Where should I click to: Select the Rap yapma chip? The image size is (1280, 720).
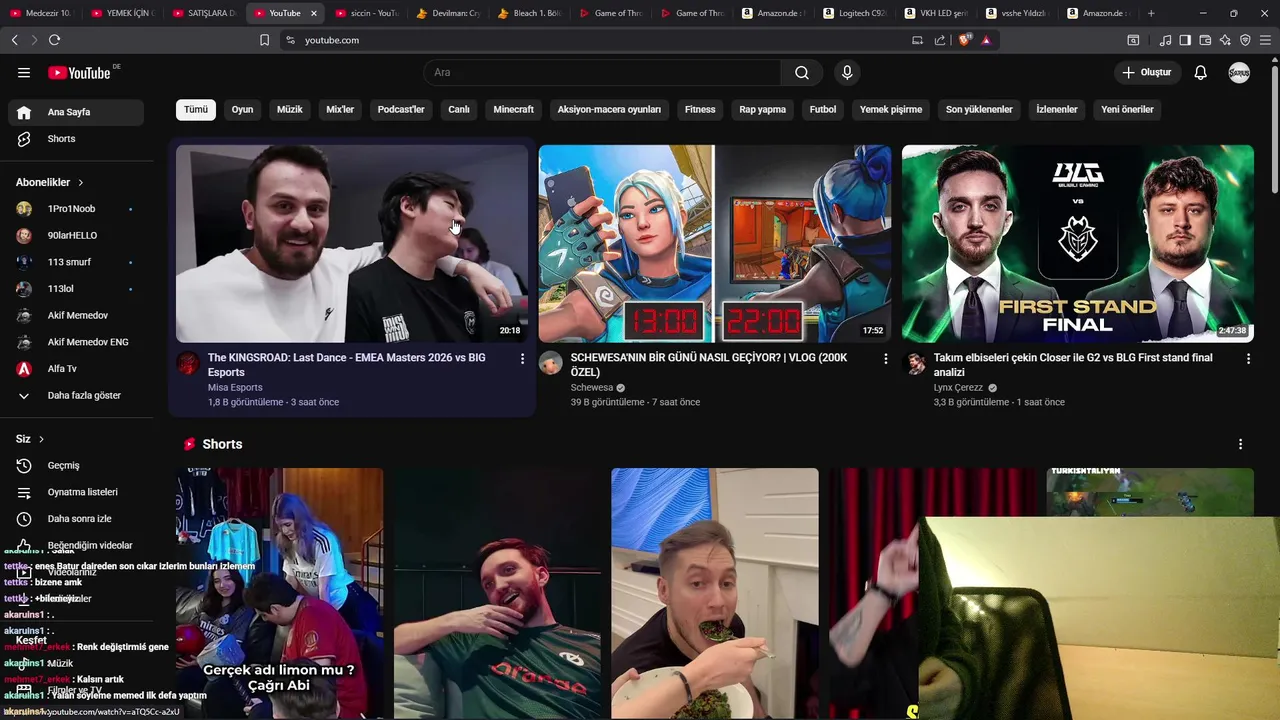click(763, 109)
